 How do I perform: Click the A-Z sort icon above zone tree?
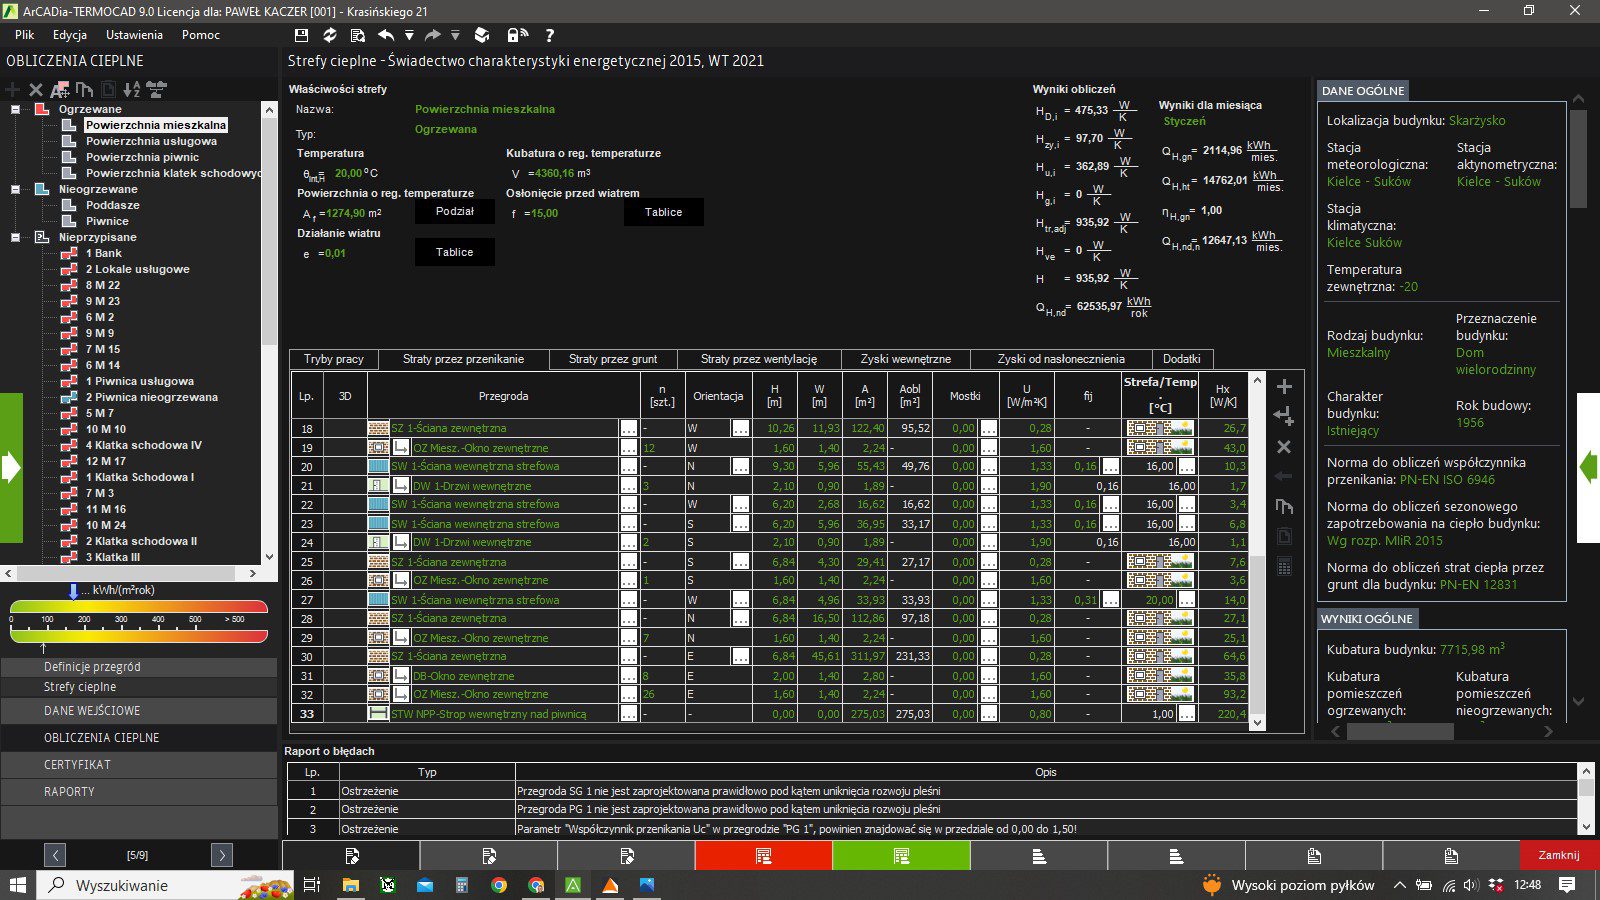coord(132,89)
